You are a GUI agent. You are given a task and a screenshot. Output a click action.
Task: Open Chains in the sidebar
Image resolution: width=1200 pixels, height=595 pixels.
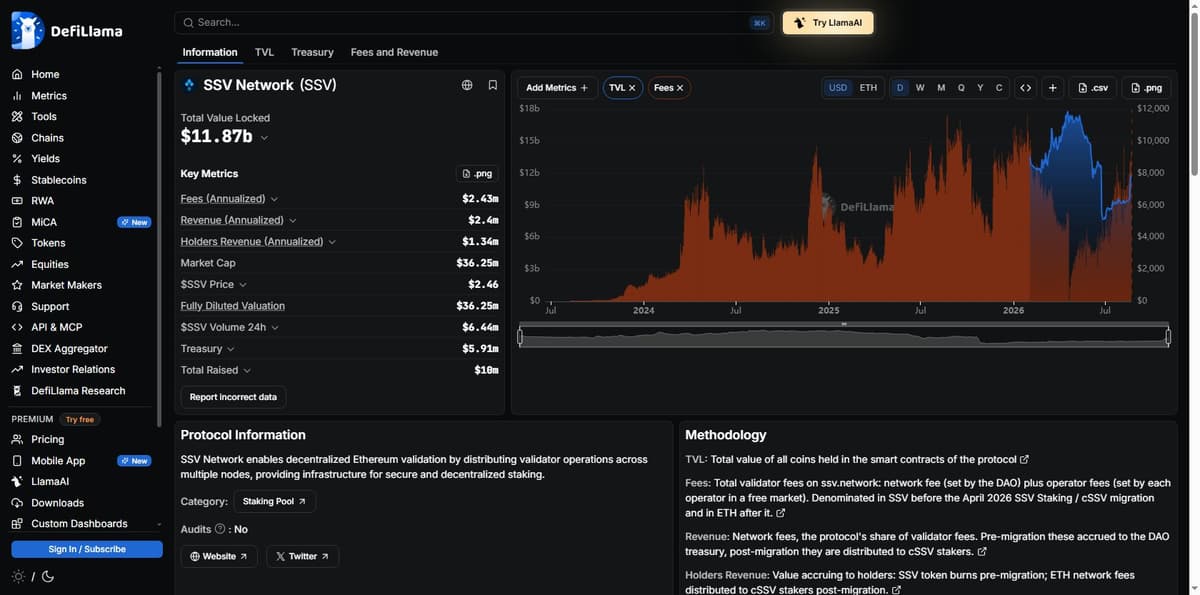pos(47,138)
